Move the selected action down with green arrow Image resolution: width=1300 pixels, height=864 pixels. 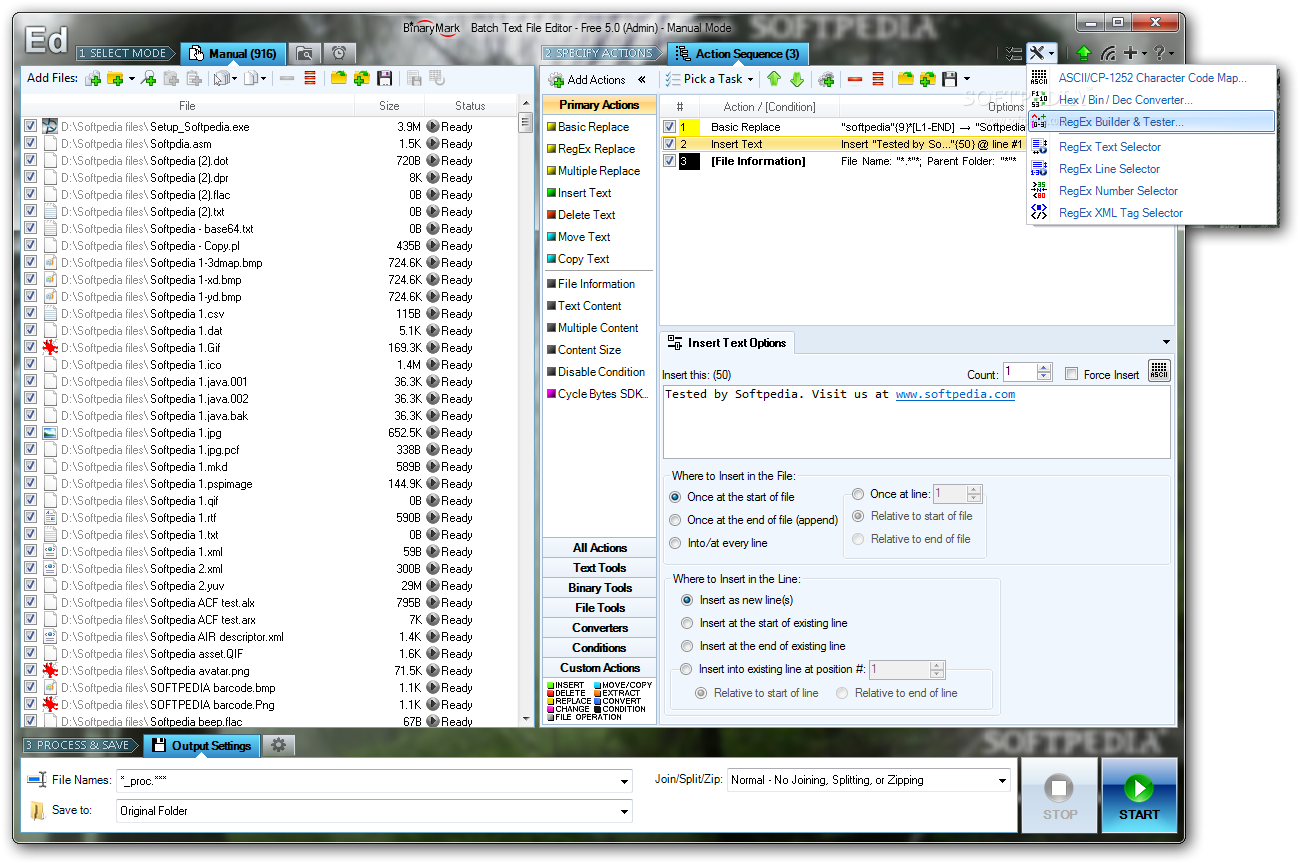click(x=797, y=79)
